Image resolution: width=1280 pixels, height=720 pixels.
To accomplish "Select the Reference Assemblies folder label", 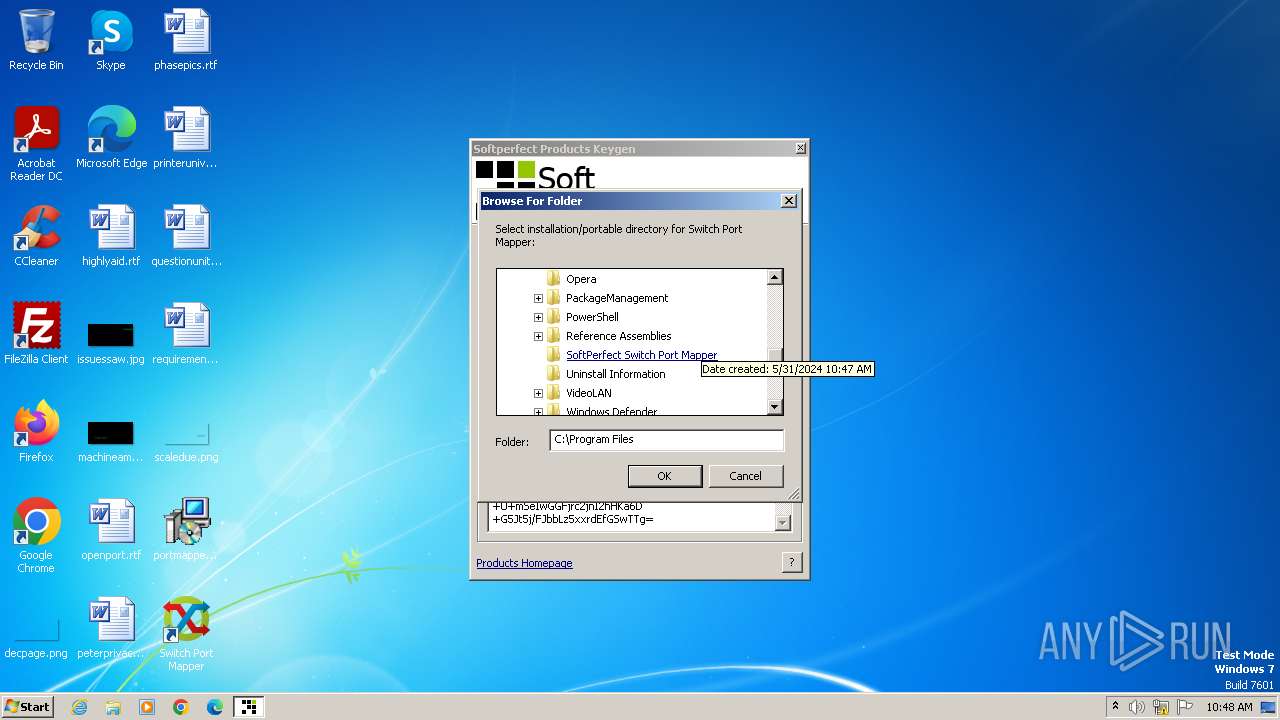I will pyautogui.click(x=618, y=336).
